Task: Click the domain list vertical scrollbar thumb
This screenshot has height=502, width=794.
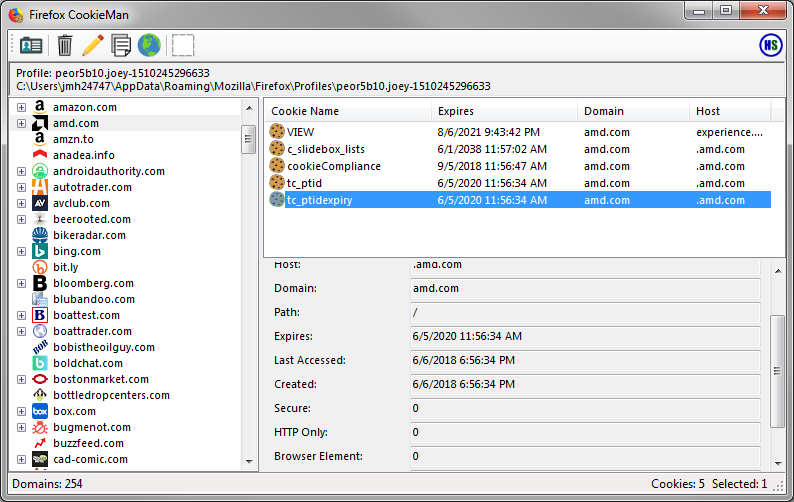Action: (249, 140)
